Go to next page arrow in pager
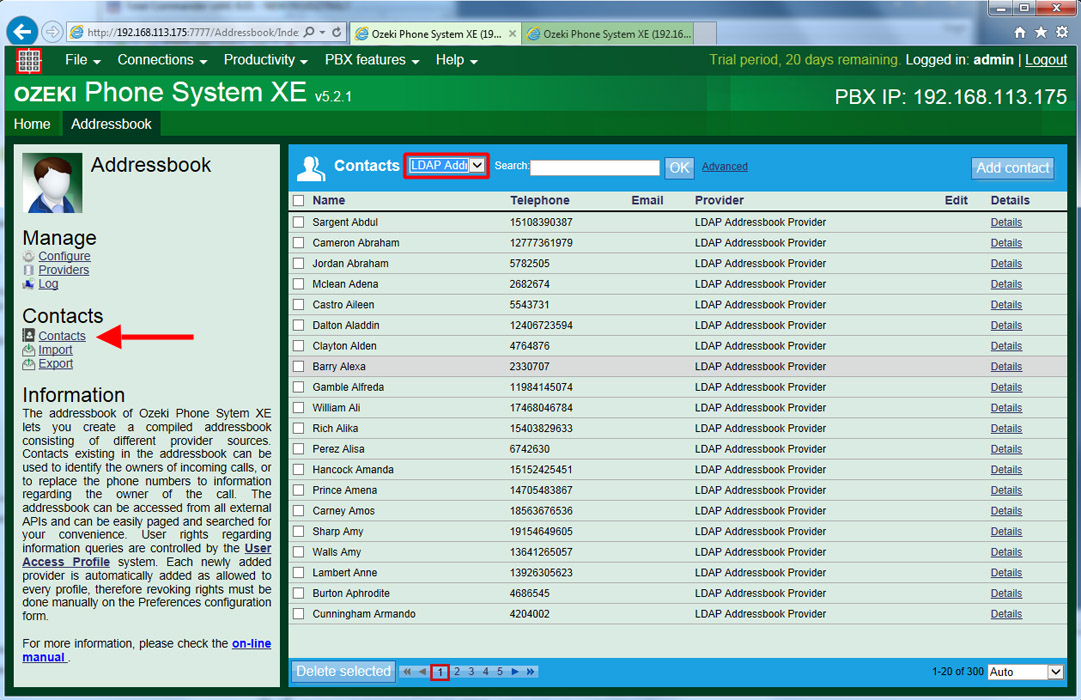The height and width of the screenshot is (700, 1081). click(x=515, y=672)
